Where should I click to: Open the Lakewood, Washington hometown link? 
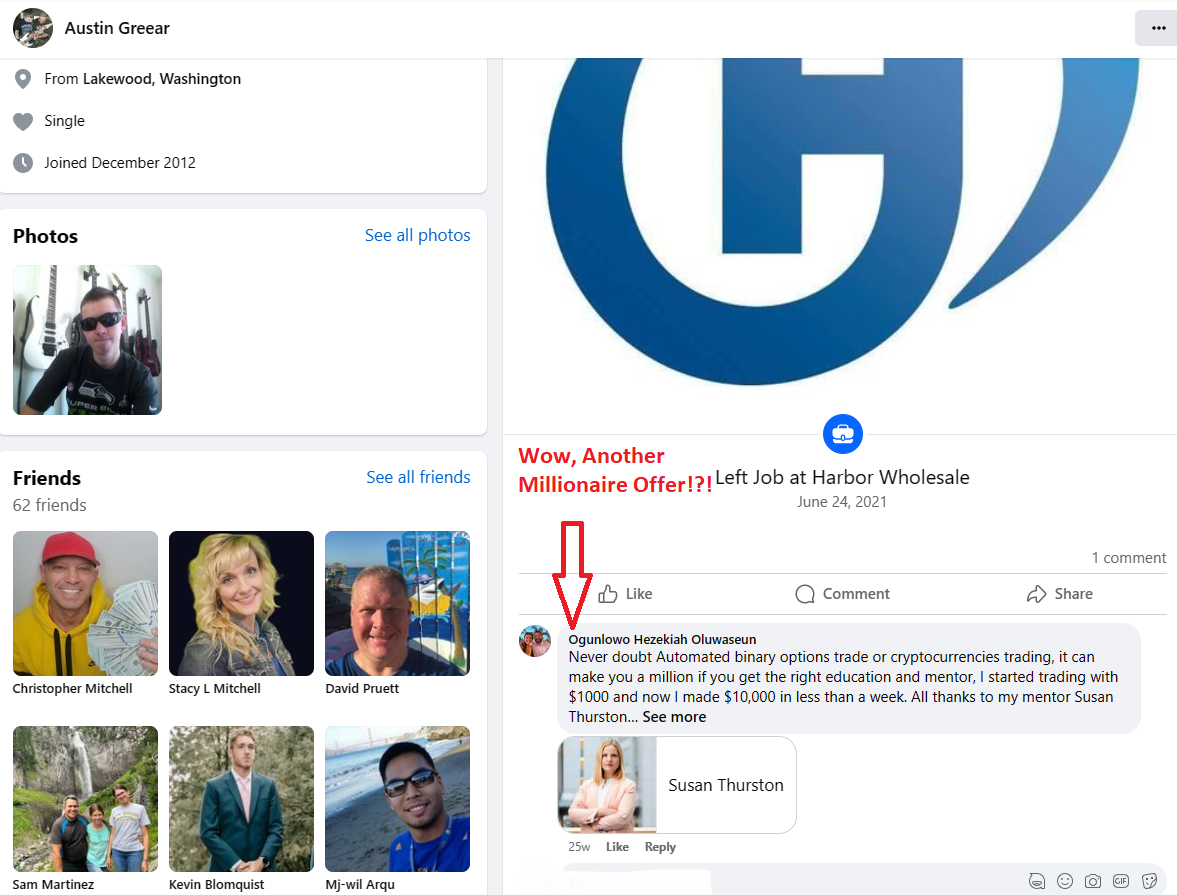[162, 79]
